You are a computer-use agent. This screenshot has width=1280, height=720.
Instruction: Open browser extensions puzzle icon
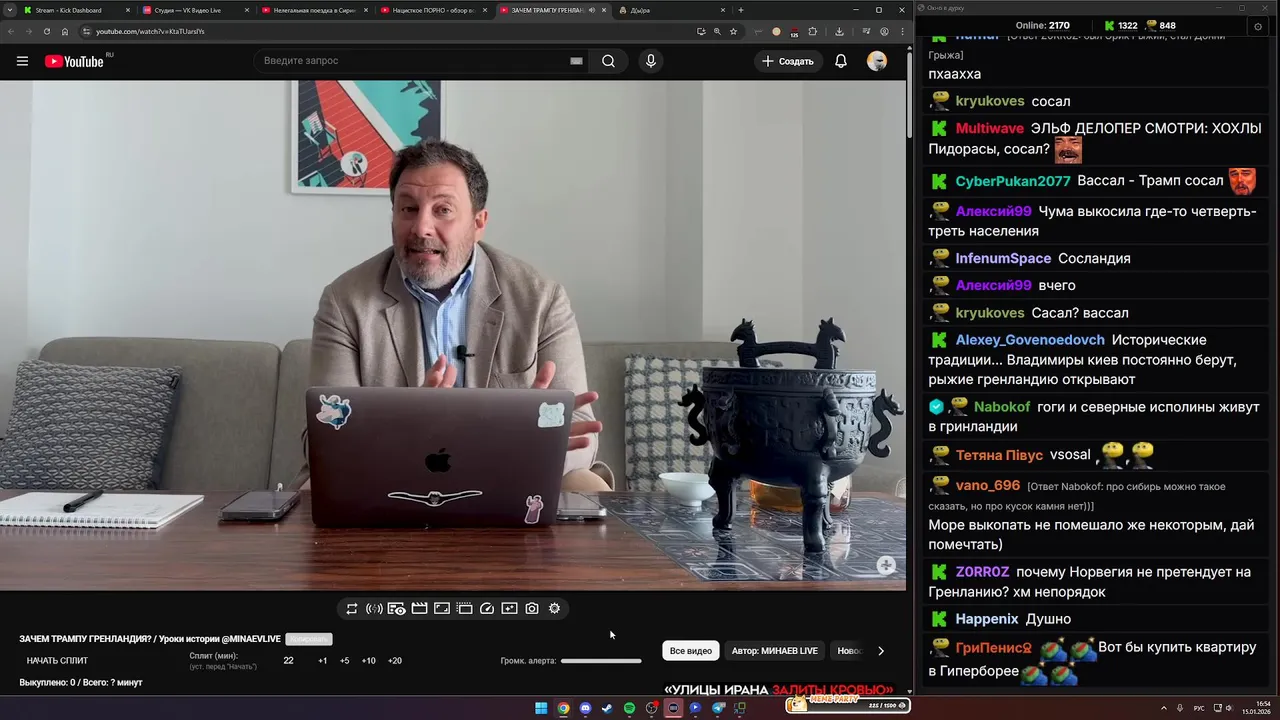(x=812, y=31)
